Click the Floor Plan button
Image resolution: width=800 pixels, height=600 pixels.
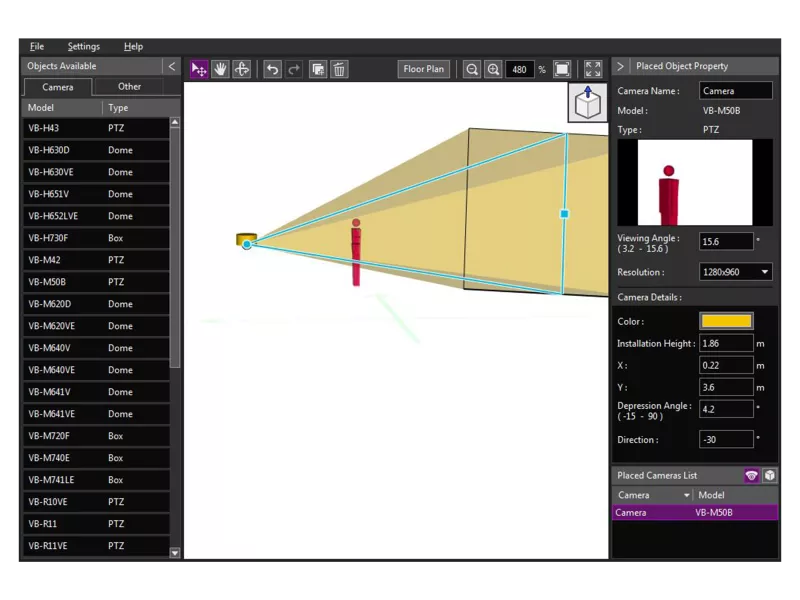coord(424,69)
